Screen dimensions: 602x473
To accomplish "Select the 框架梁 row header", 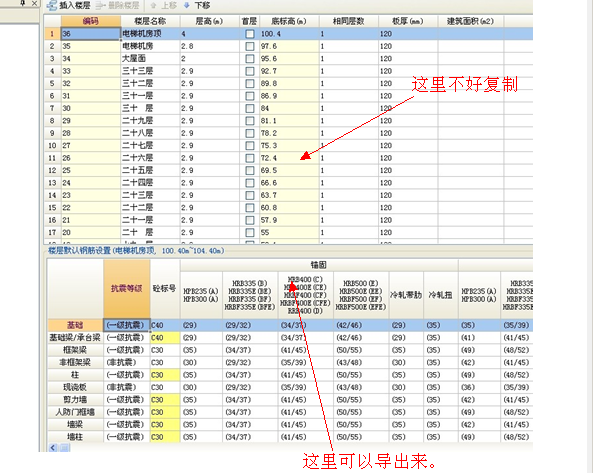I will click(x=75, y=350).
